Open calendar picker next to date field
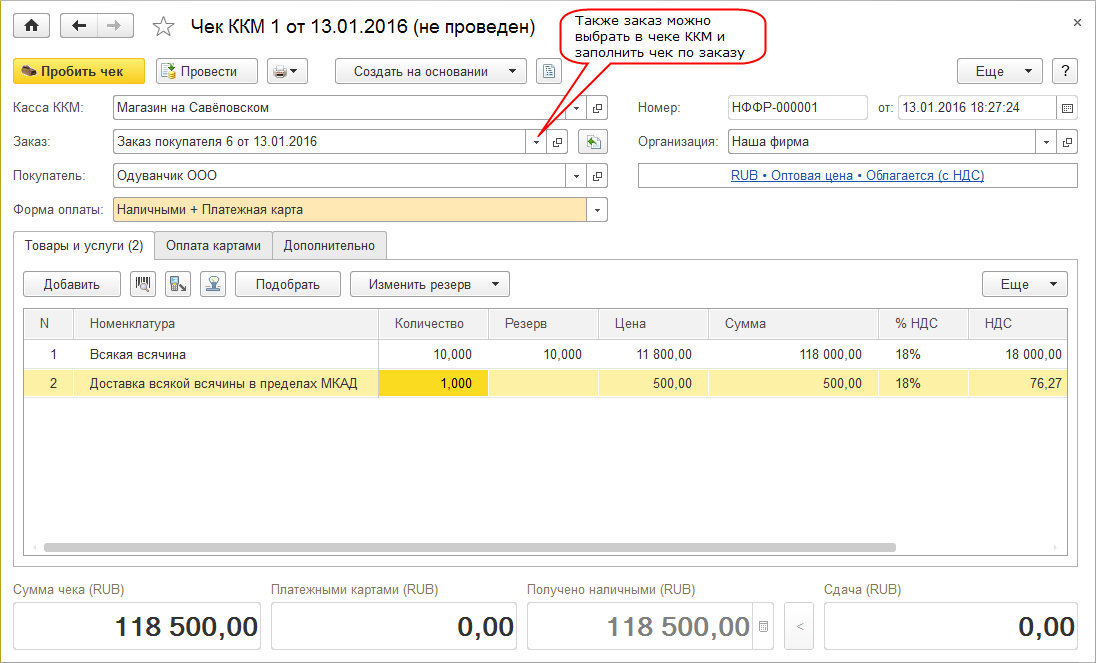The width and height of the screenshot is (1096, 663). coord(1067,108)
